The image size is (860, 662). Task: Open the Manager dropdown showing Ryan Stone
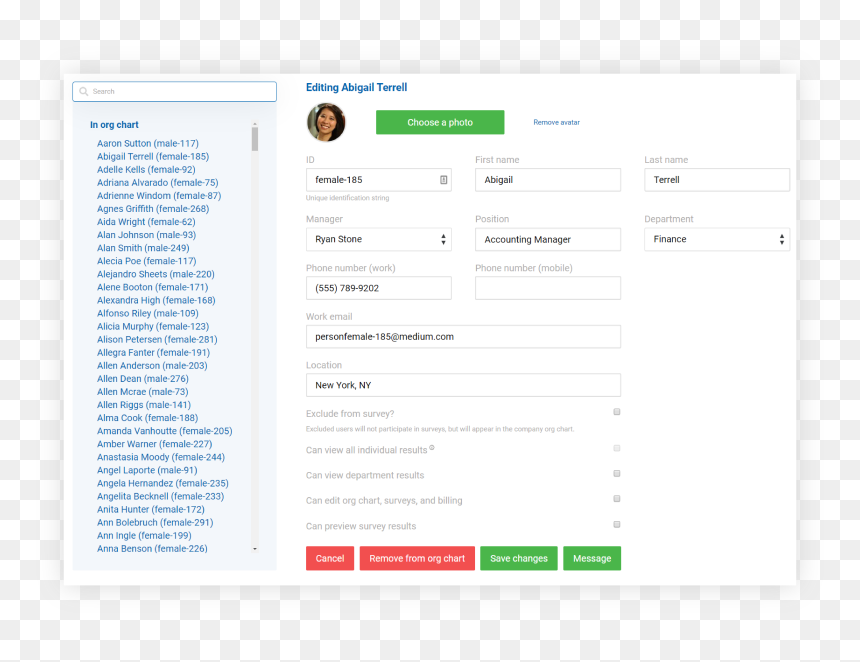[378, 239]
